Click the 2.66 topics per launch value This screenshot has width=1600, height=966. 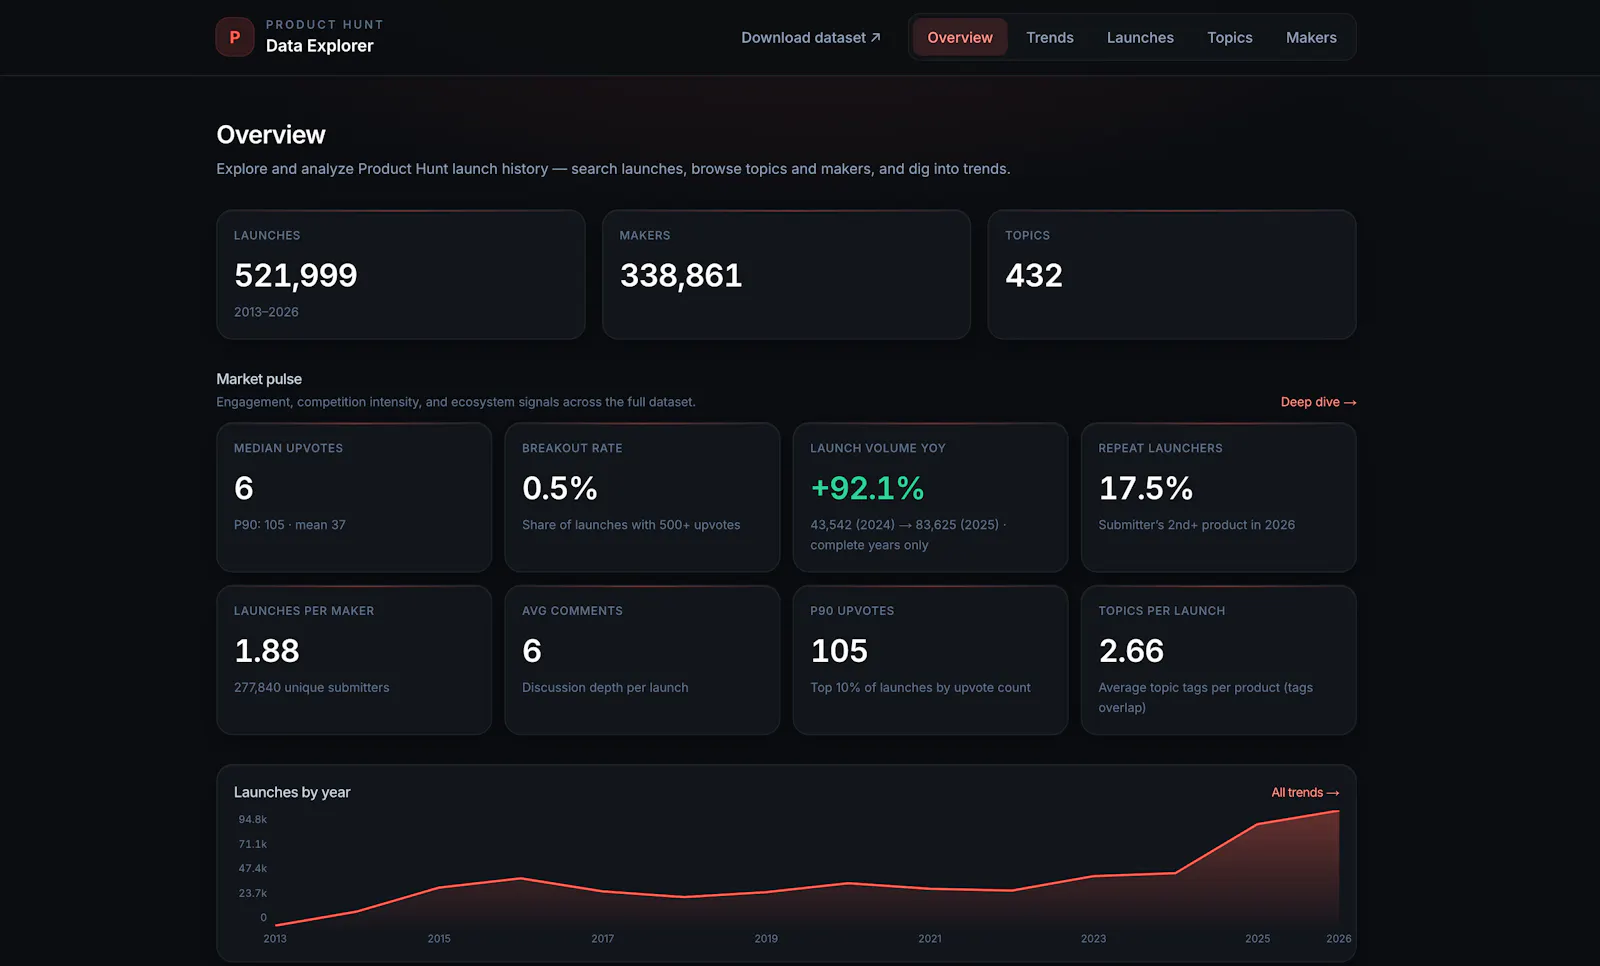[1131, 651]
